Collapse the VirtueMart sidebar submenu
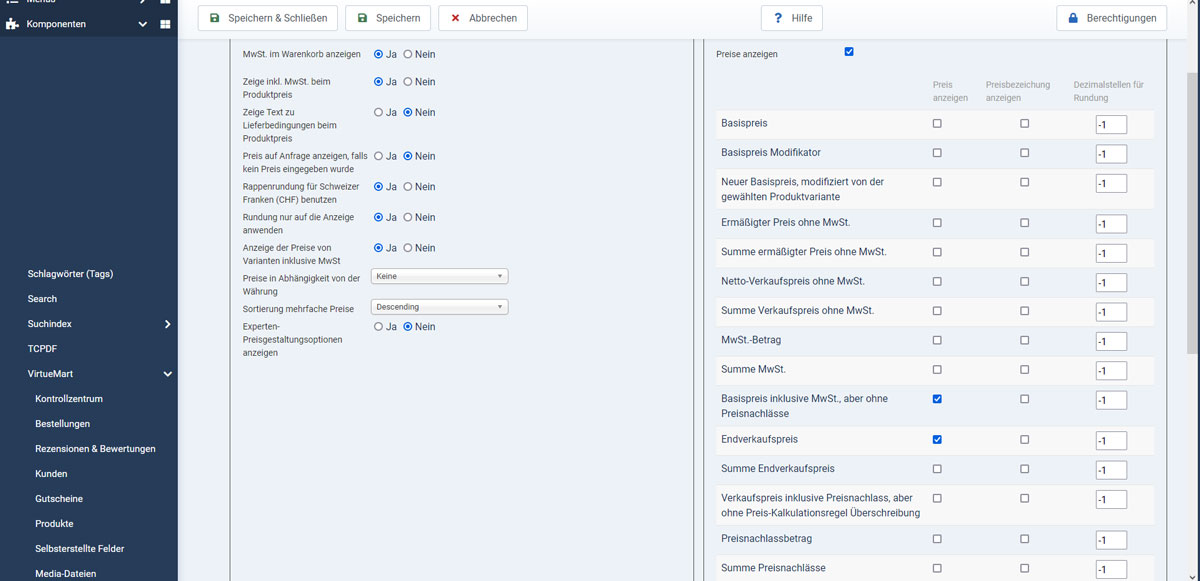The width and height of the screenshot is (1200, 581). (167, 374)
